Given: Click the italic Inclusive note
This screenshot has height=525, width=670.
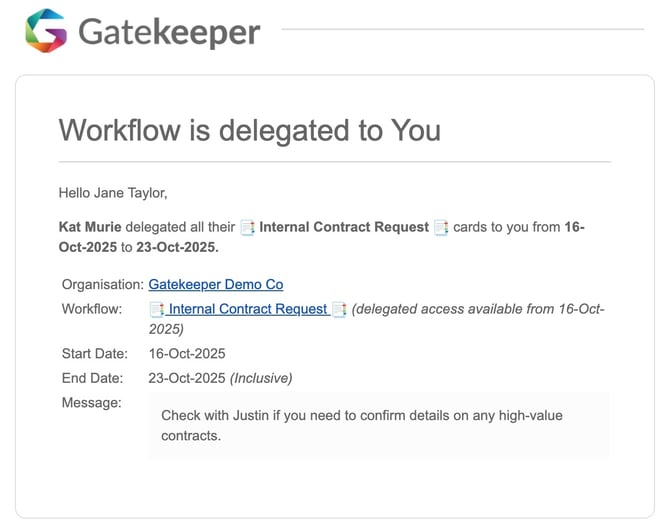Looking at the screenshot, I should 261,378.
